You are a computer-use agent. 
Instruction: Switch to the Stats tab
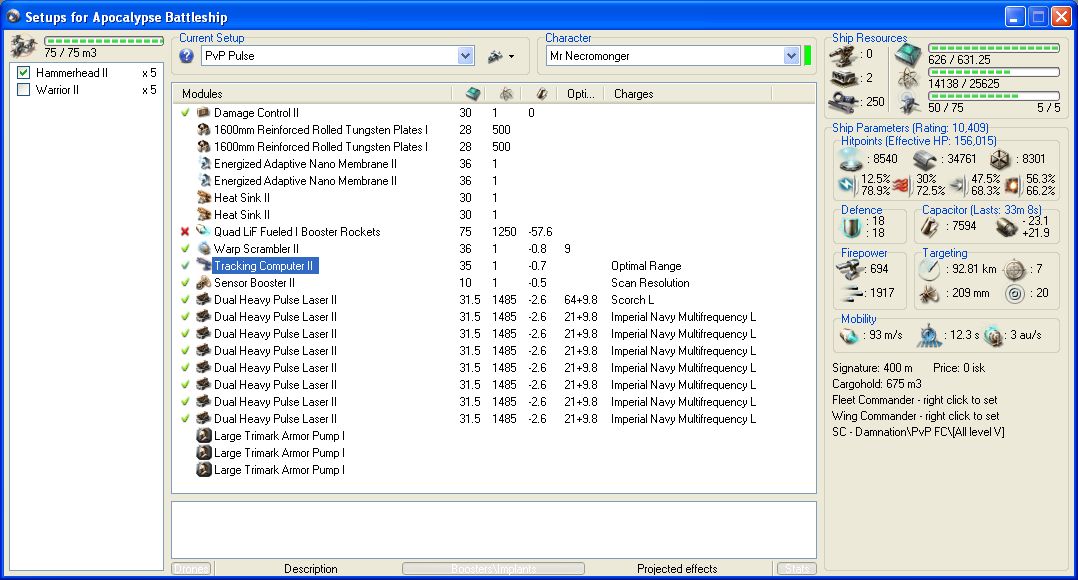pyautogui.click(x=798, y=569)
